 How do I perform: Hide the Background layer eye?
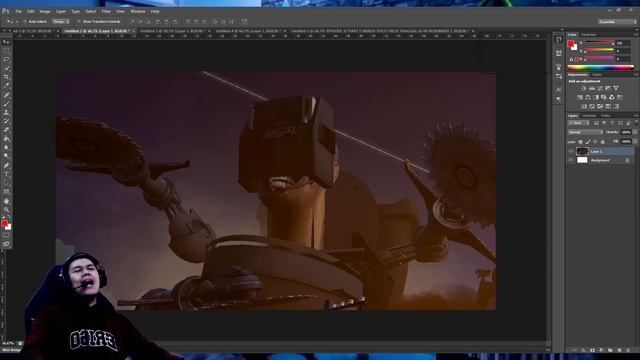(x=571, y=160)
